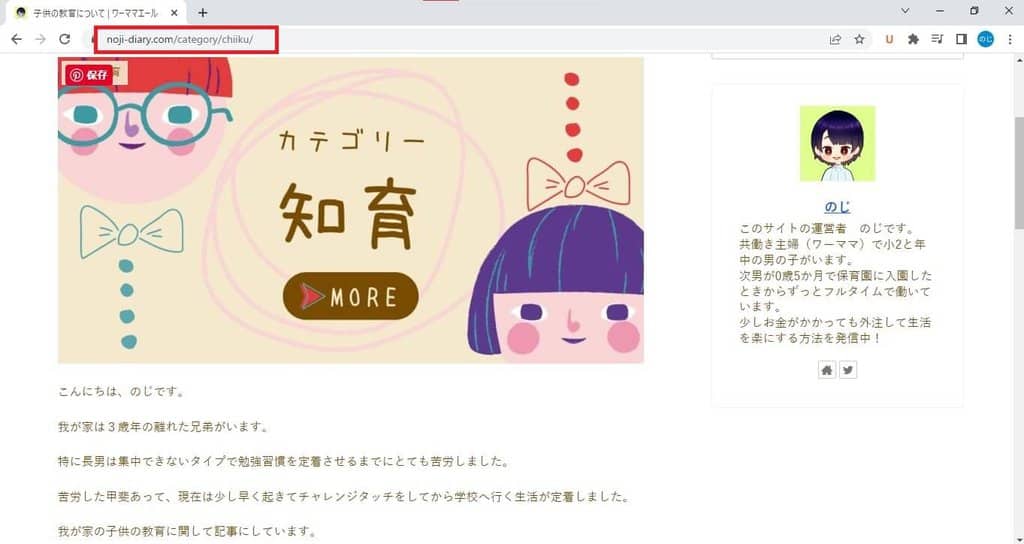Expand the tab search chevron

(x=905, y=11)
